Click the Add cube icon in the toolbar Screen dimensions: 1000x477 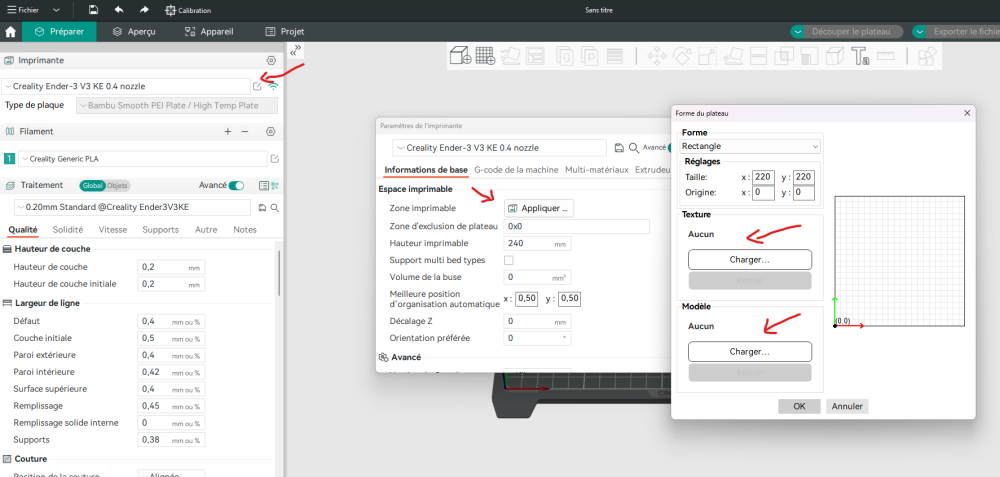[x=460, y=56]
